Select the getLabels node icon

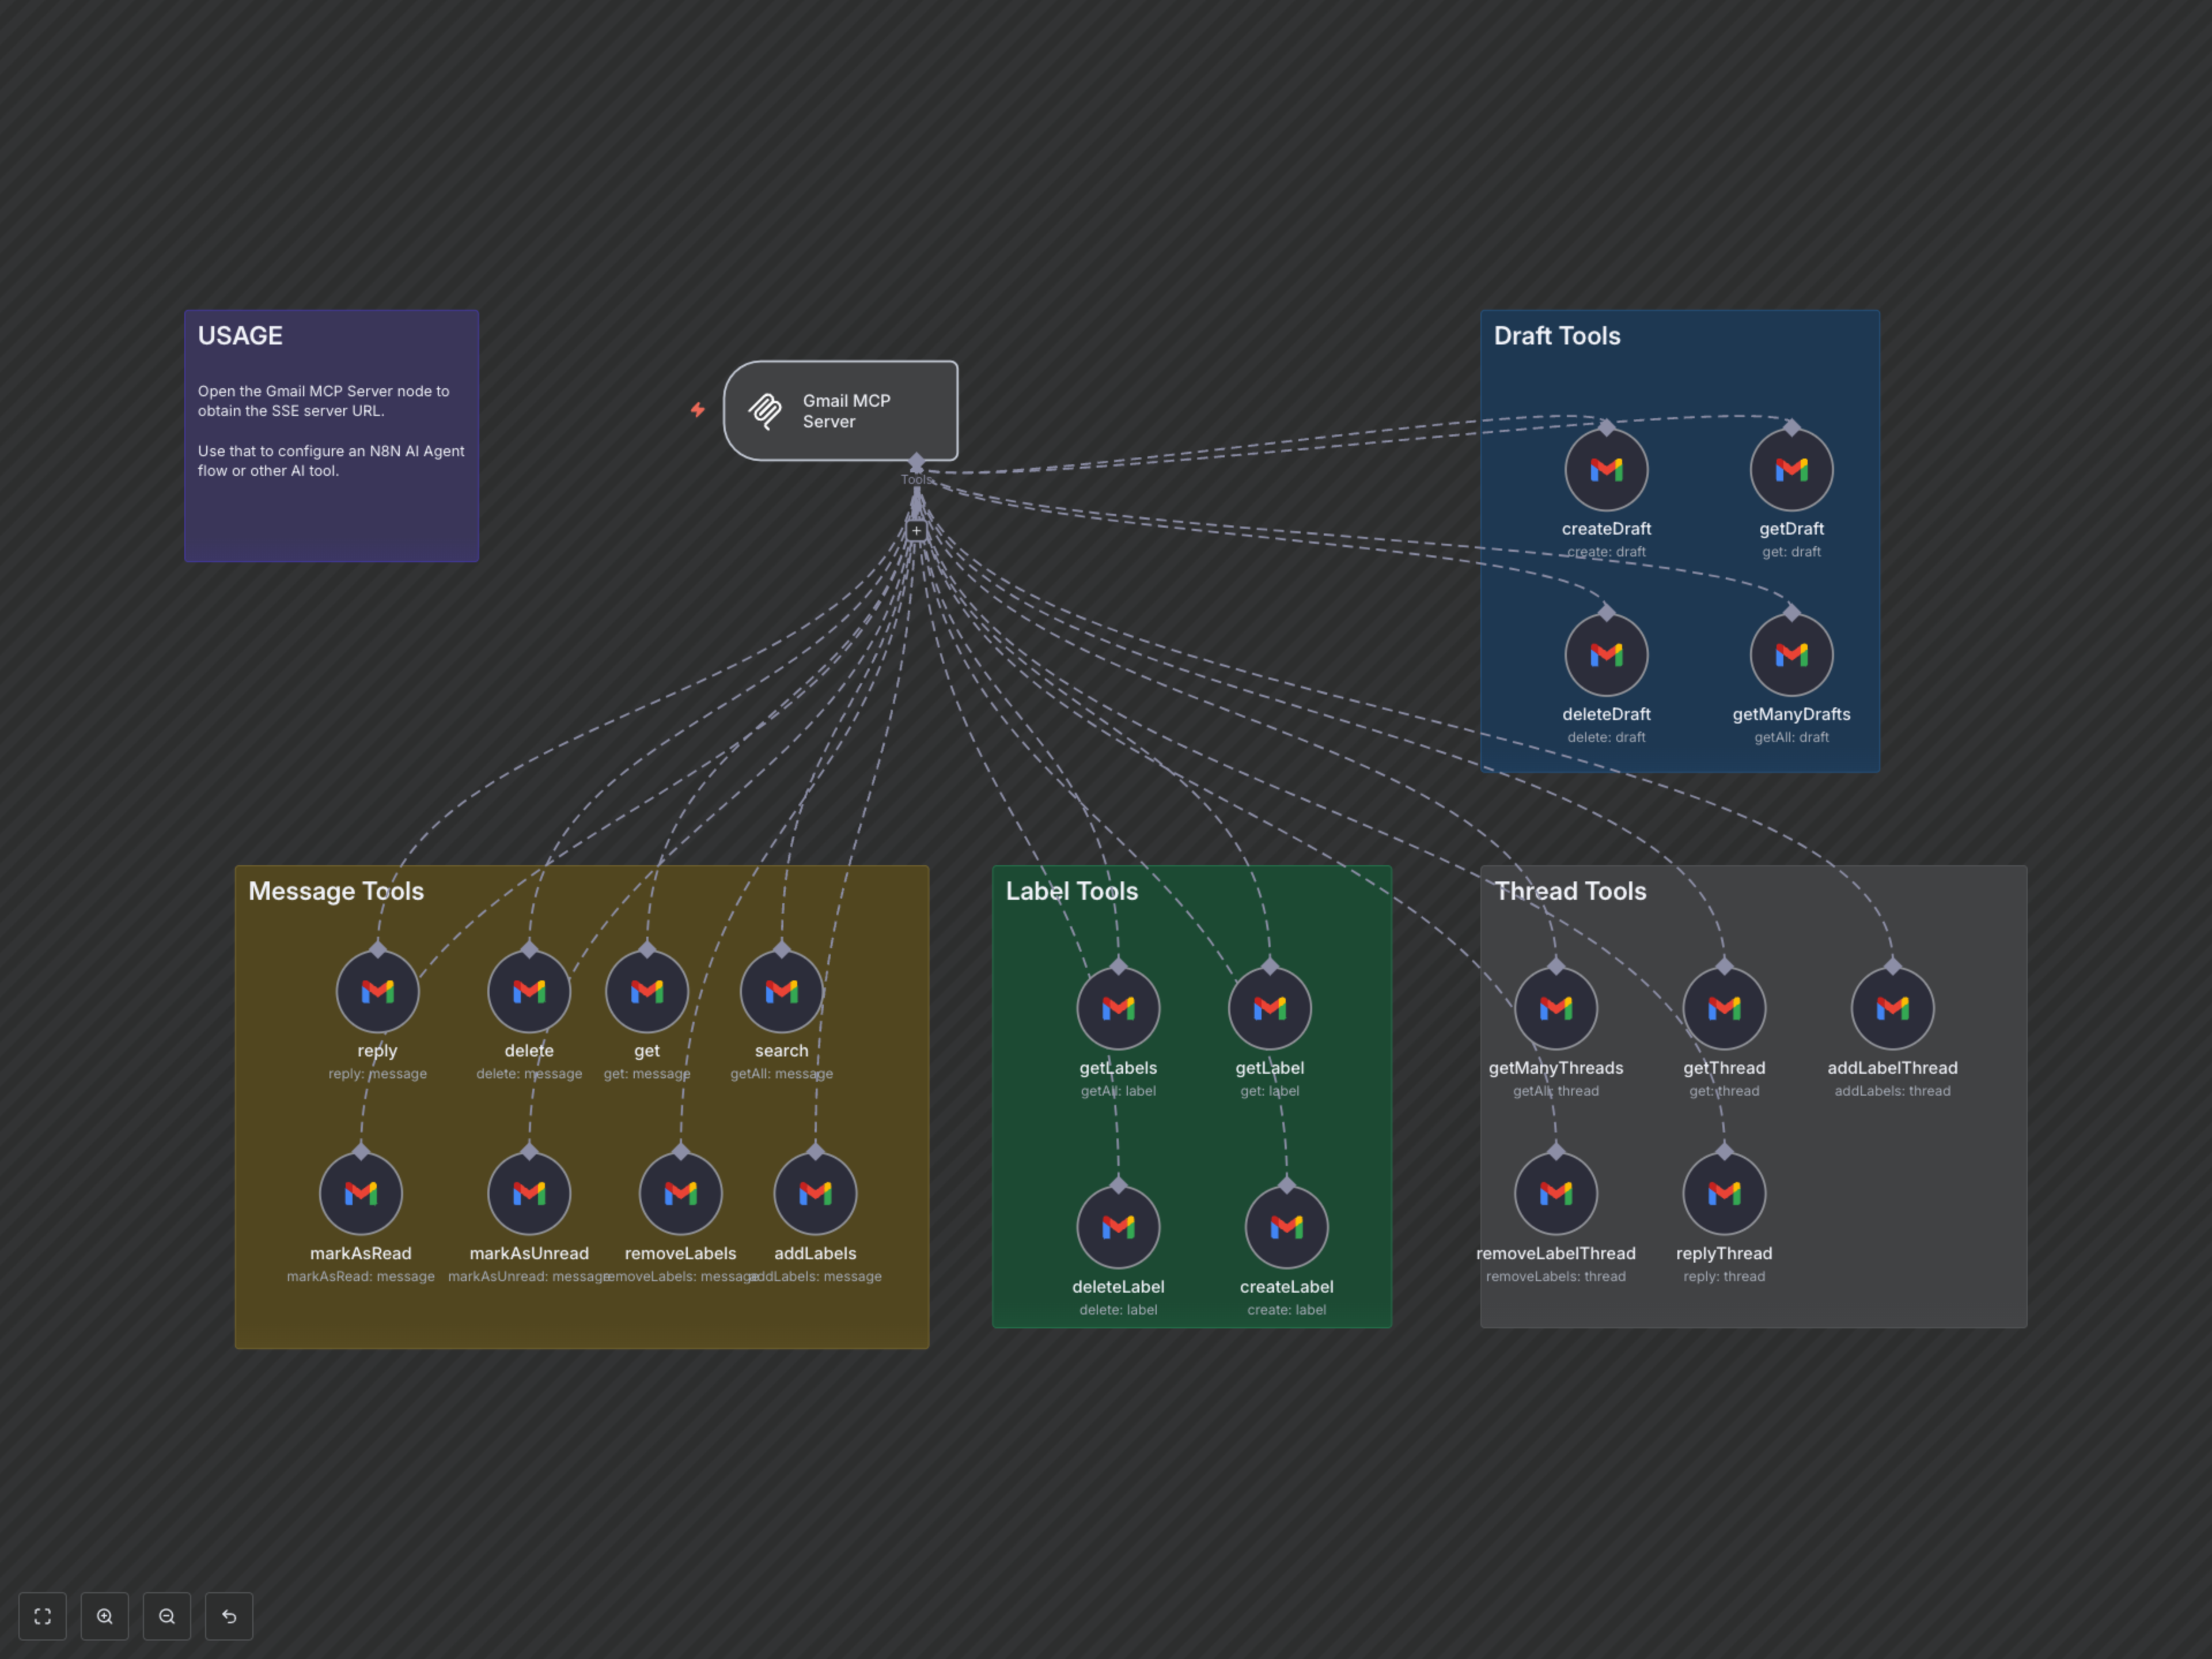coord(1118,1008)
